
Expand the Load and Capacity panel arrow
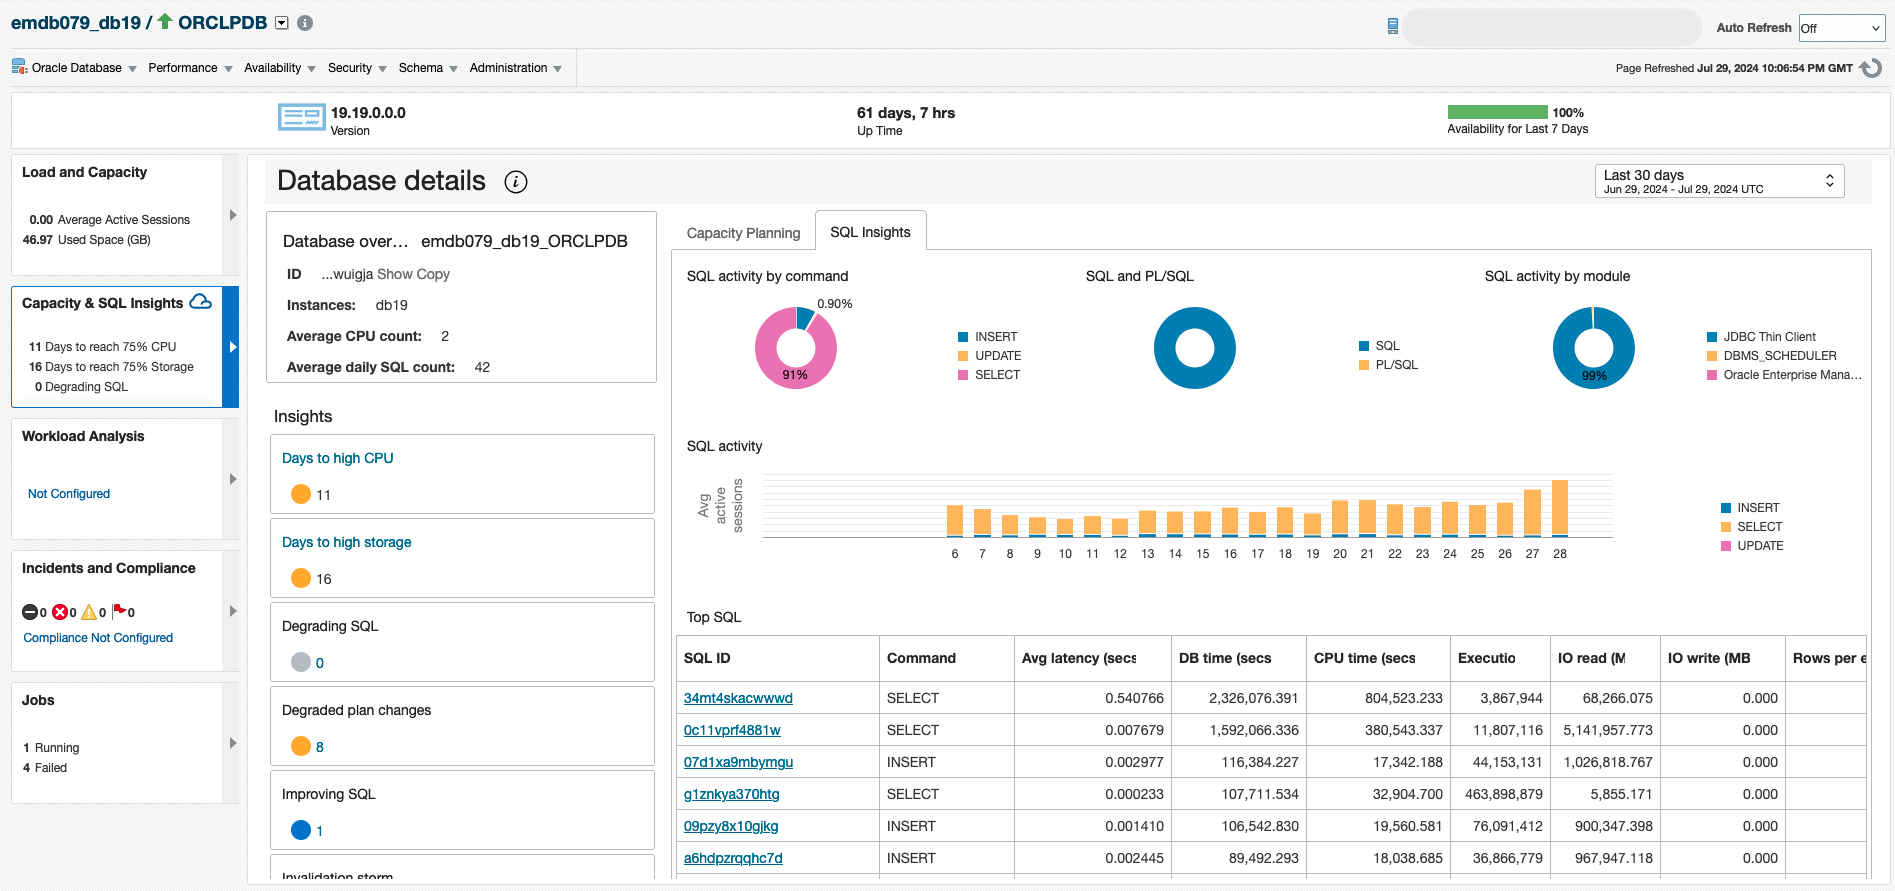(233, 215)
